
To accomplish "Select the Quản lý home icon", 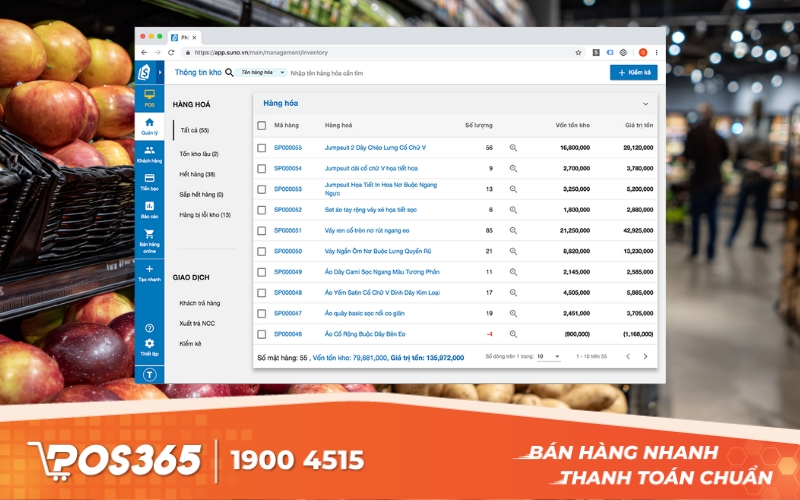I will click(149, 122).
